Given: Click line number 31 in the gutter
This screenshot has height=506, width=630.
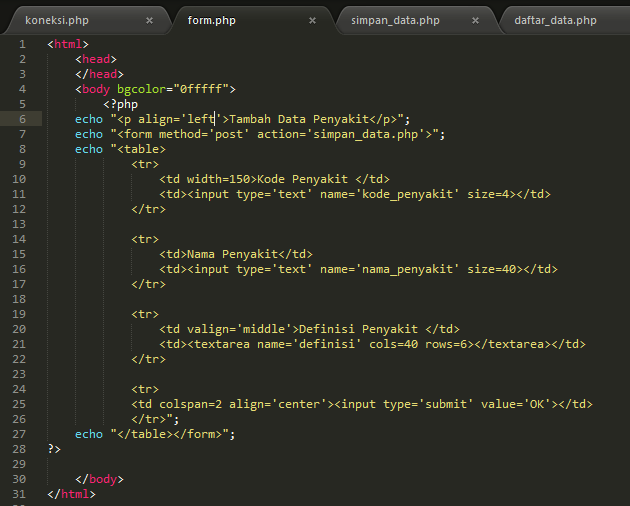Looking at the screenshot, I should point(19,494).
